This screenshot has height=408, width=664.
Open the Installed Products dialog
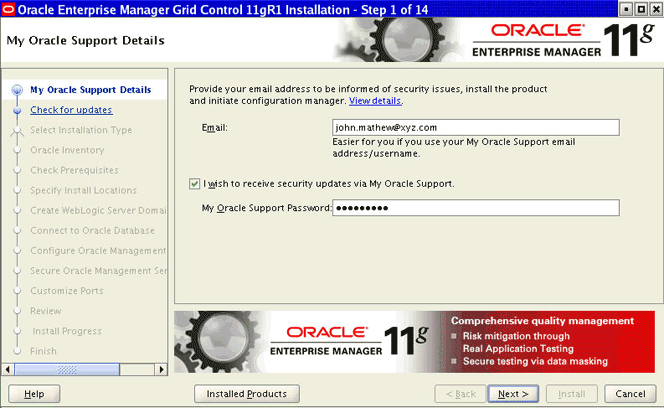[x=246, y=394]
